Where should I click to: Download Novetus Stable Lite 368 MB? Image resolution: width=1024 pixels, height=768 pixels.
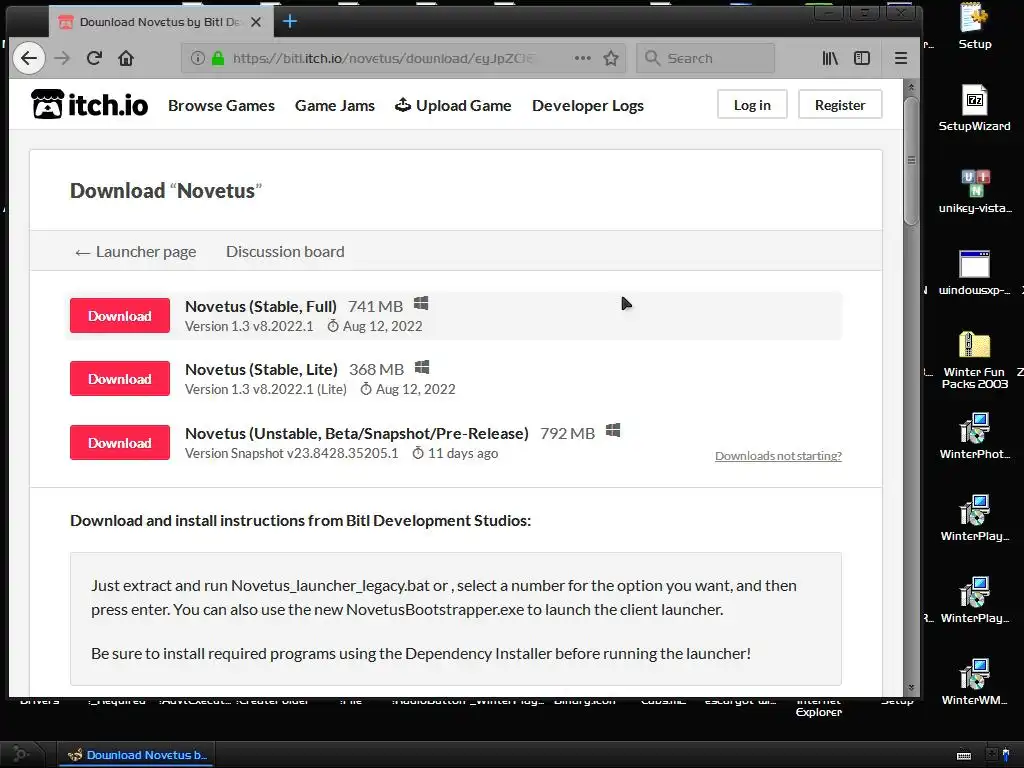[x=120, y=379]
